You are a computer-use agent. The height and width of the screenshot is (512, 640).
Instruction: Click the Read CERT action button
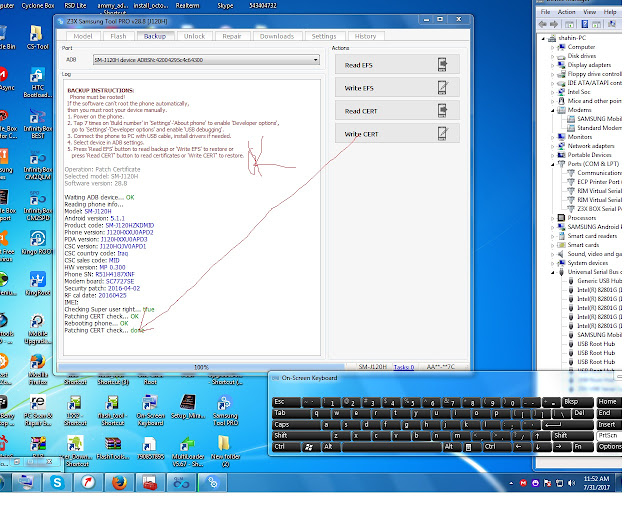coord(397,111)
